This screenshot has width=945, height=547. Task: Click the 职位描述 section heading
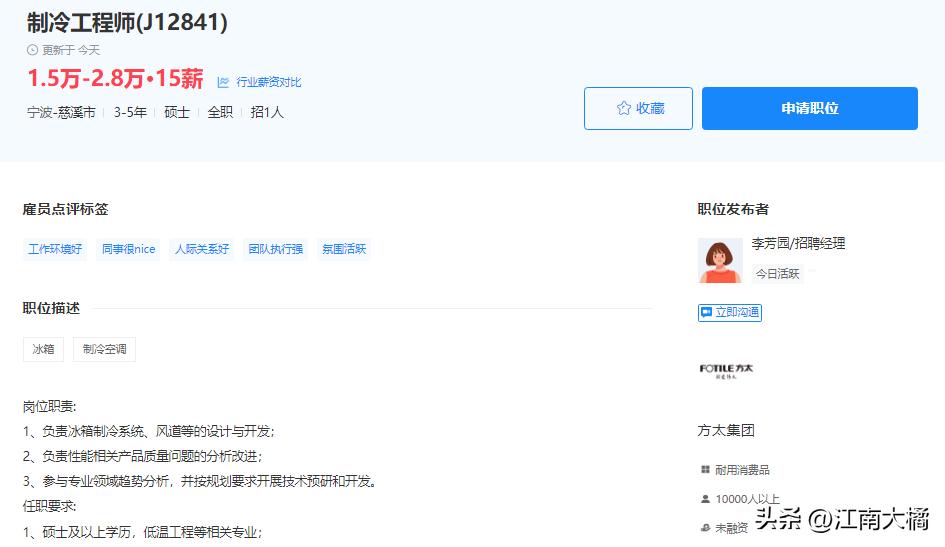51,308
